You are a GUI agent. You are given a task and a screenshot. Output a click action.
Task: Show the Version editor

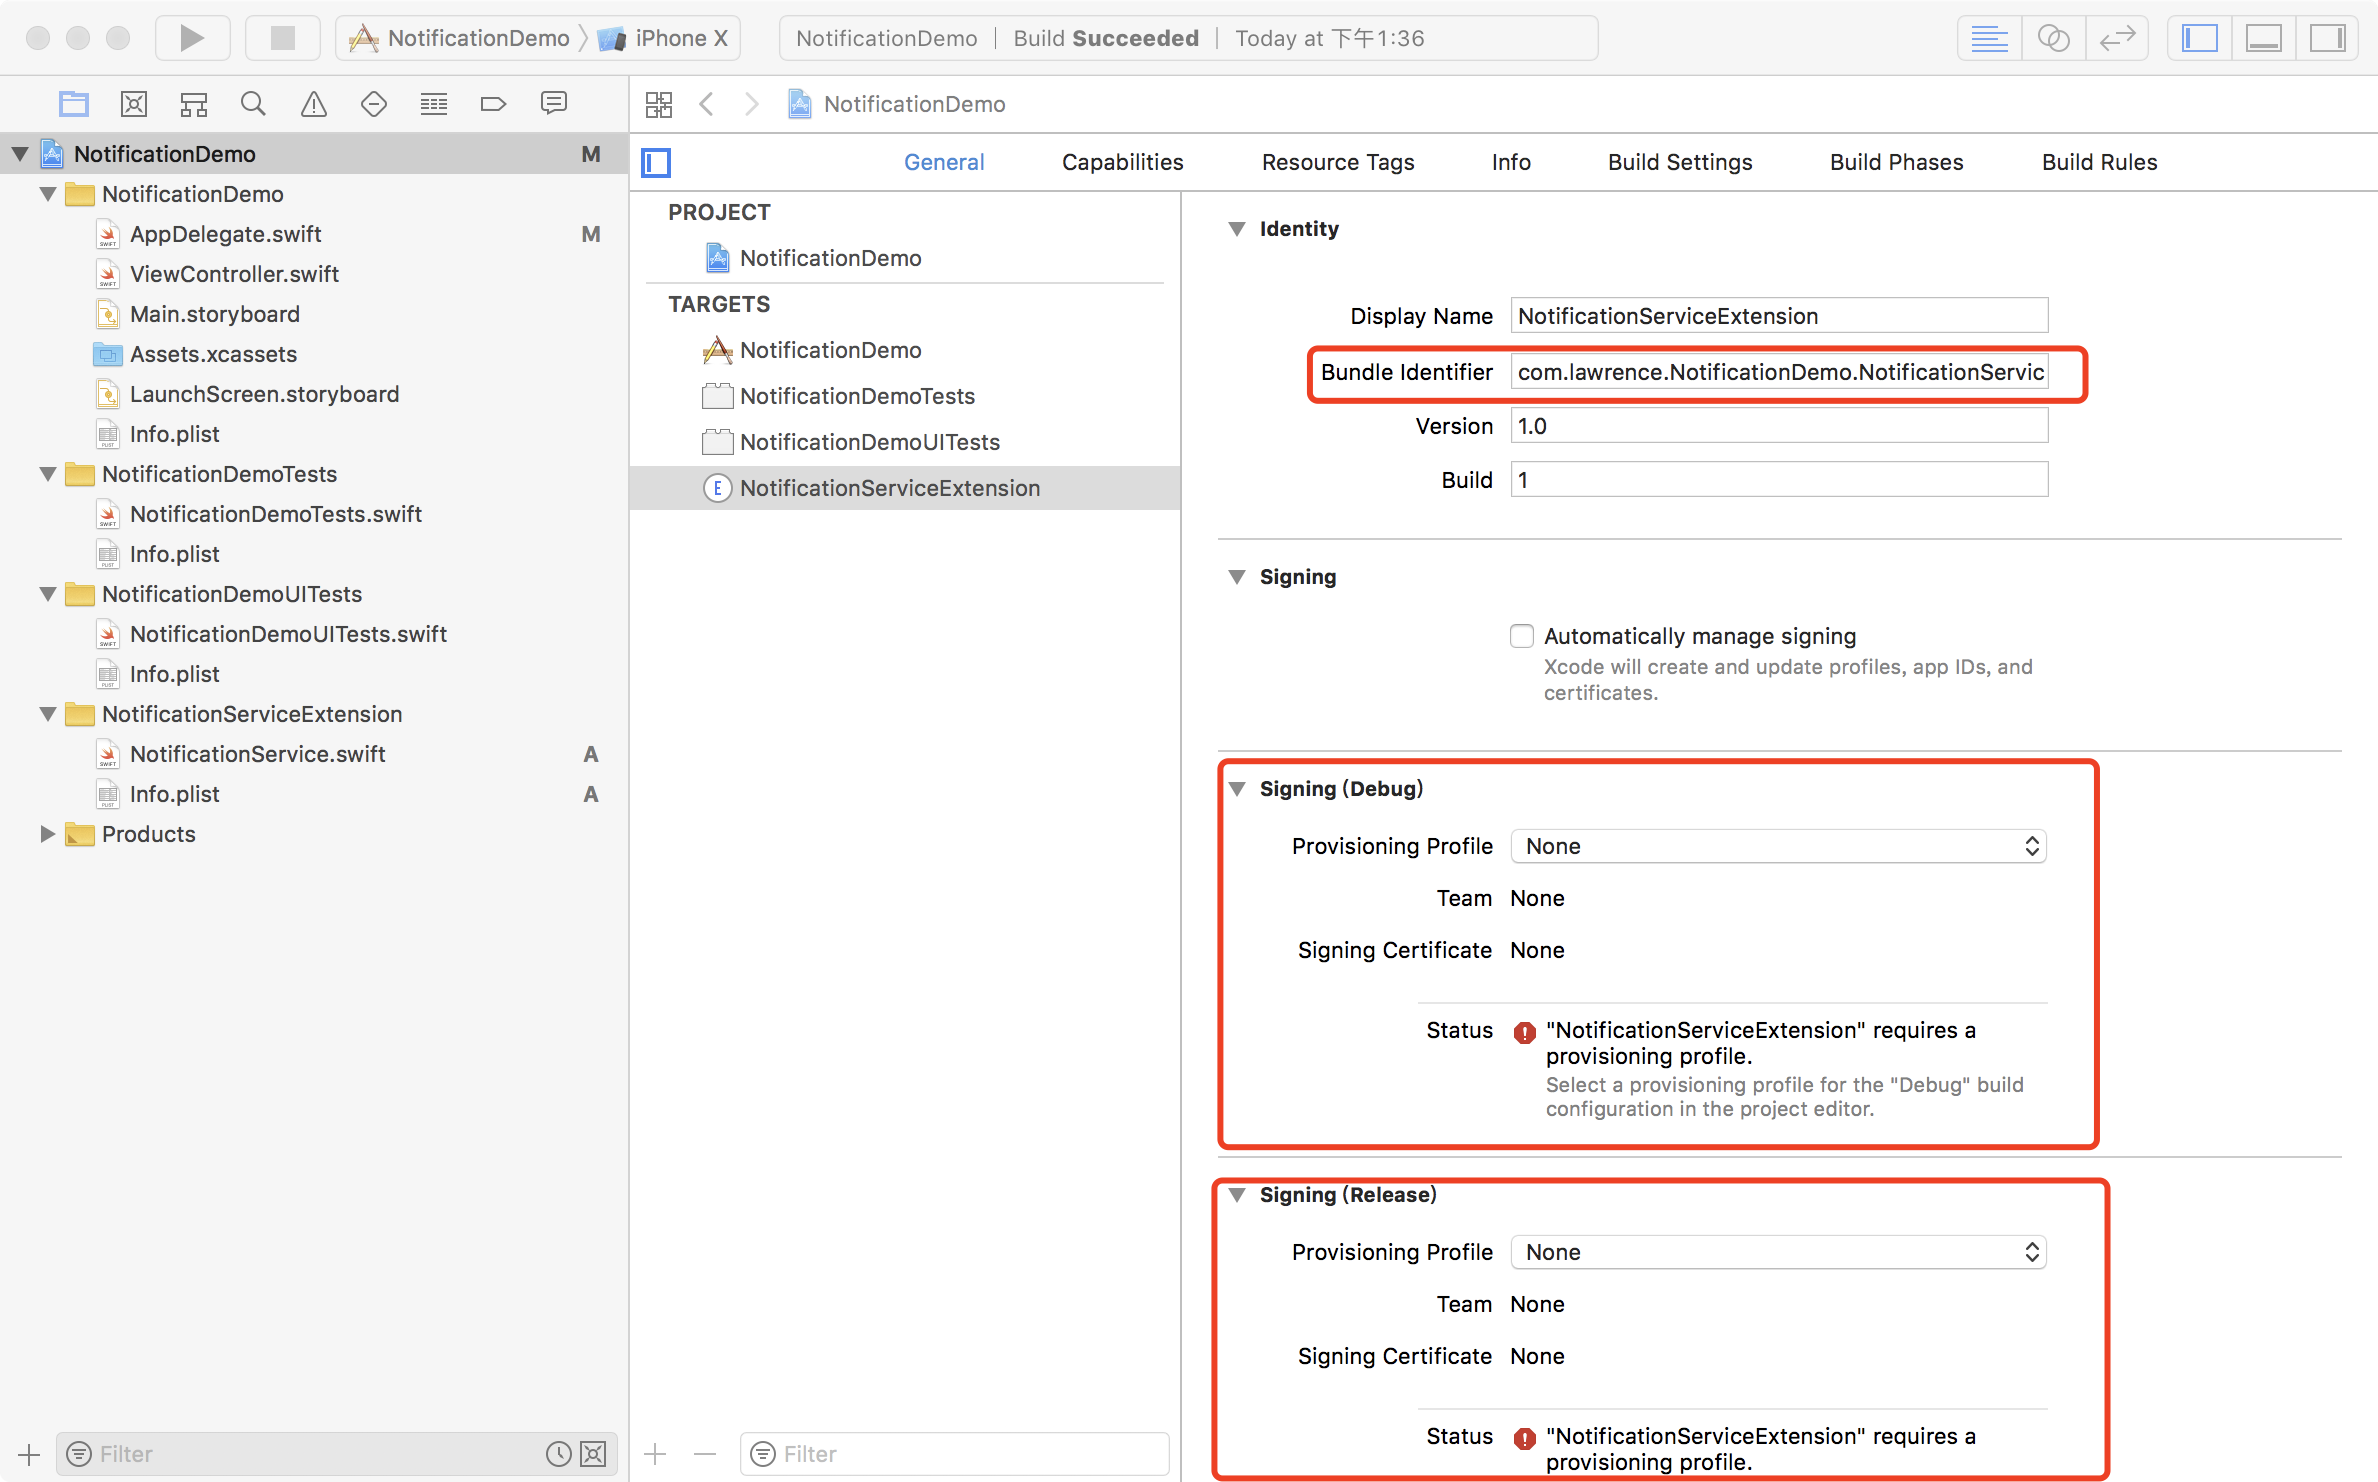(2117, 38)
